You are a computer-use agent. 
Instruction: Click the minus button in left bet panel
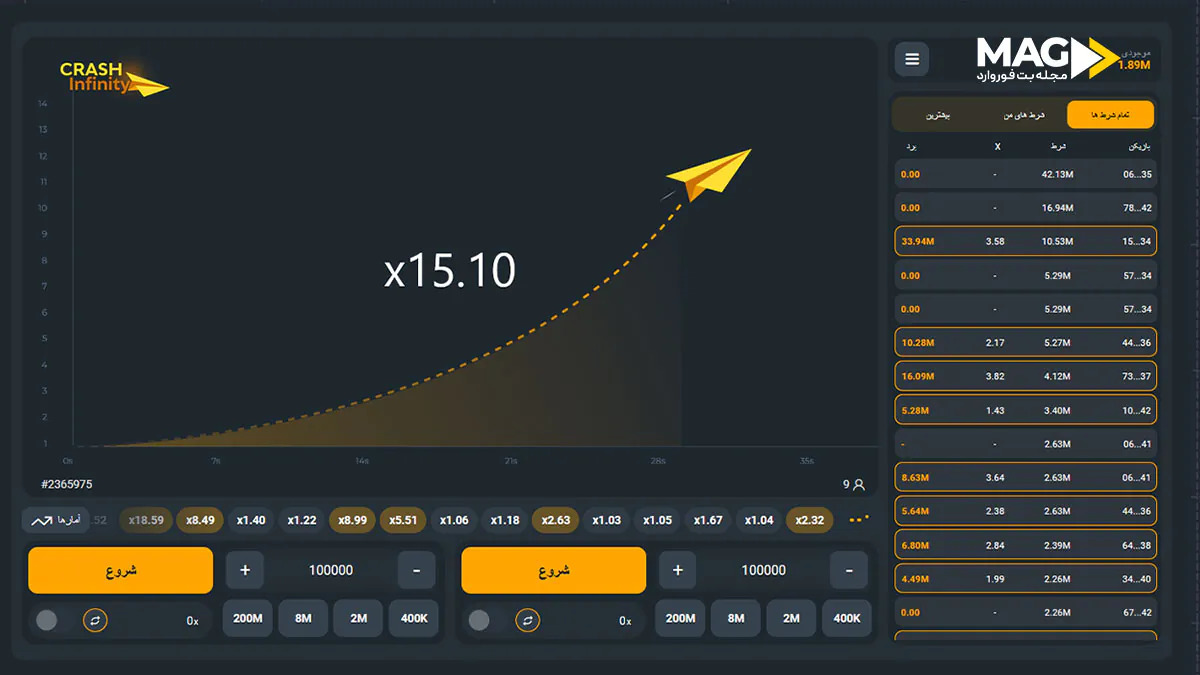(x=416, y=570)
